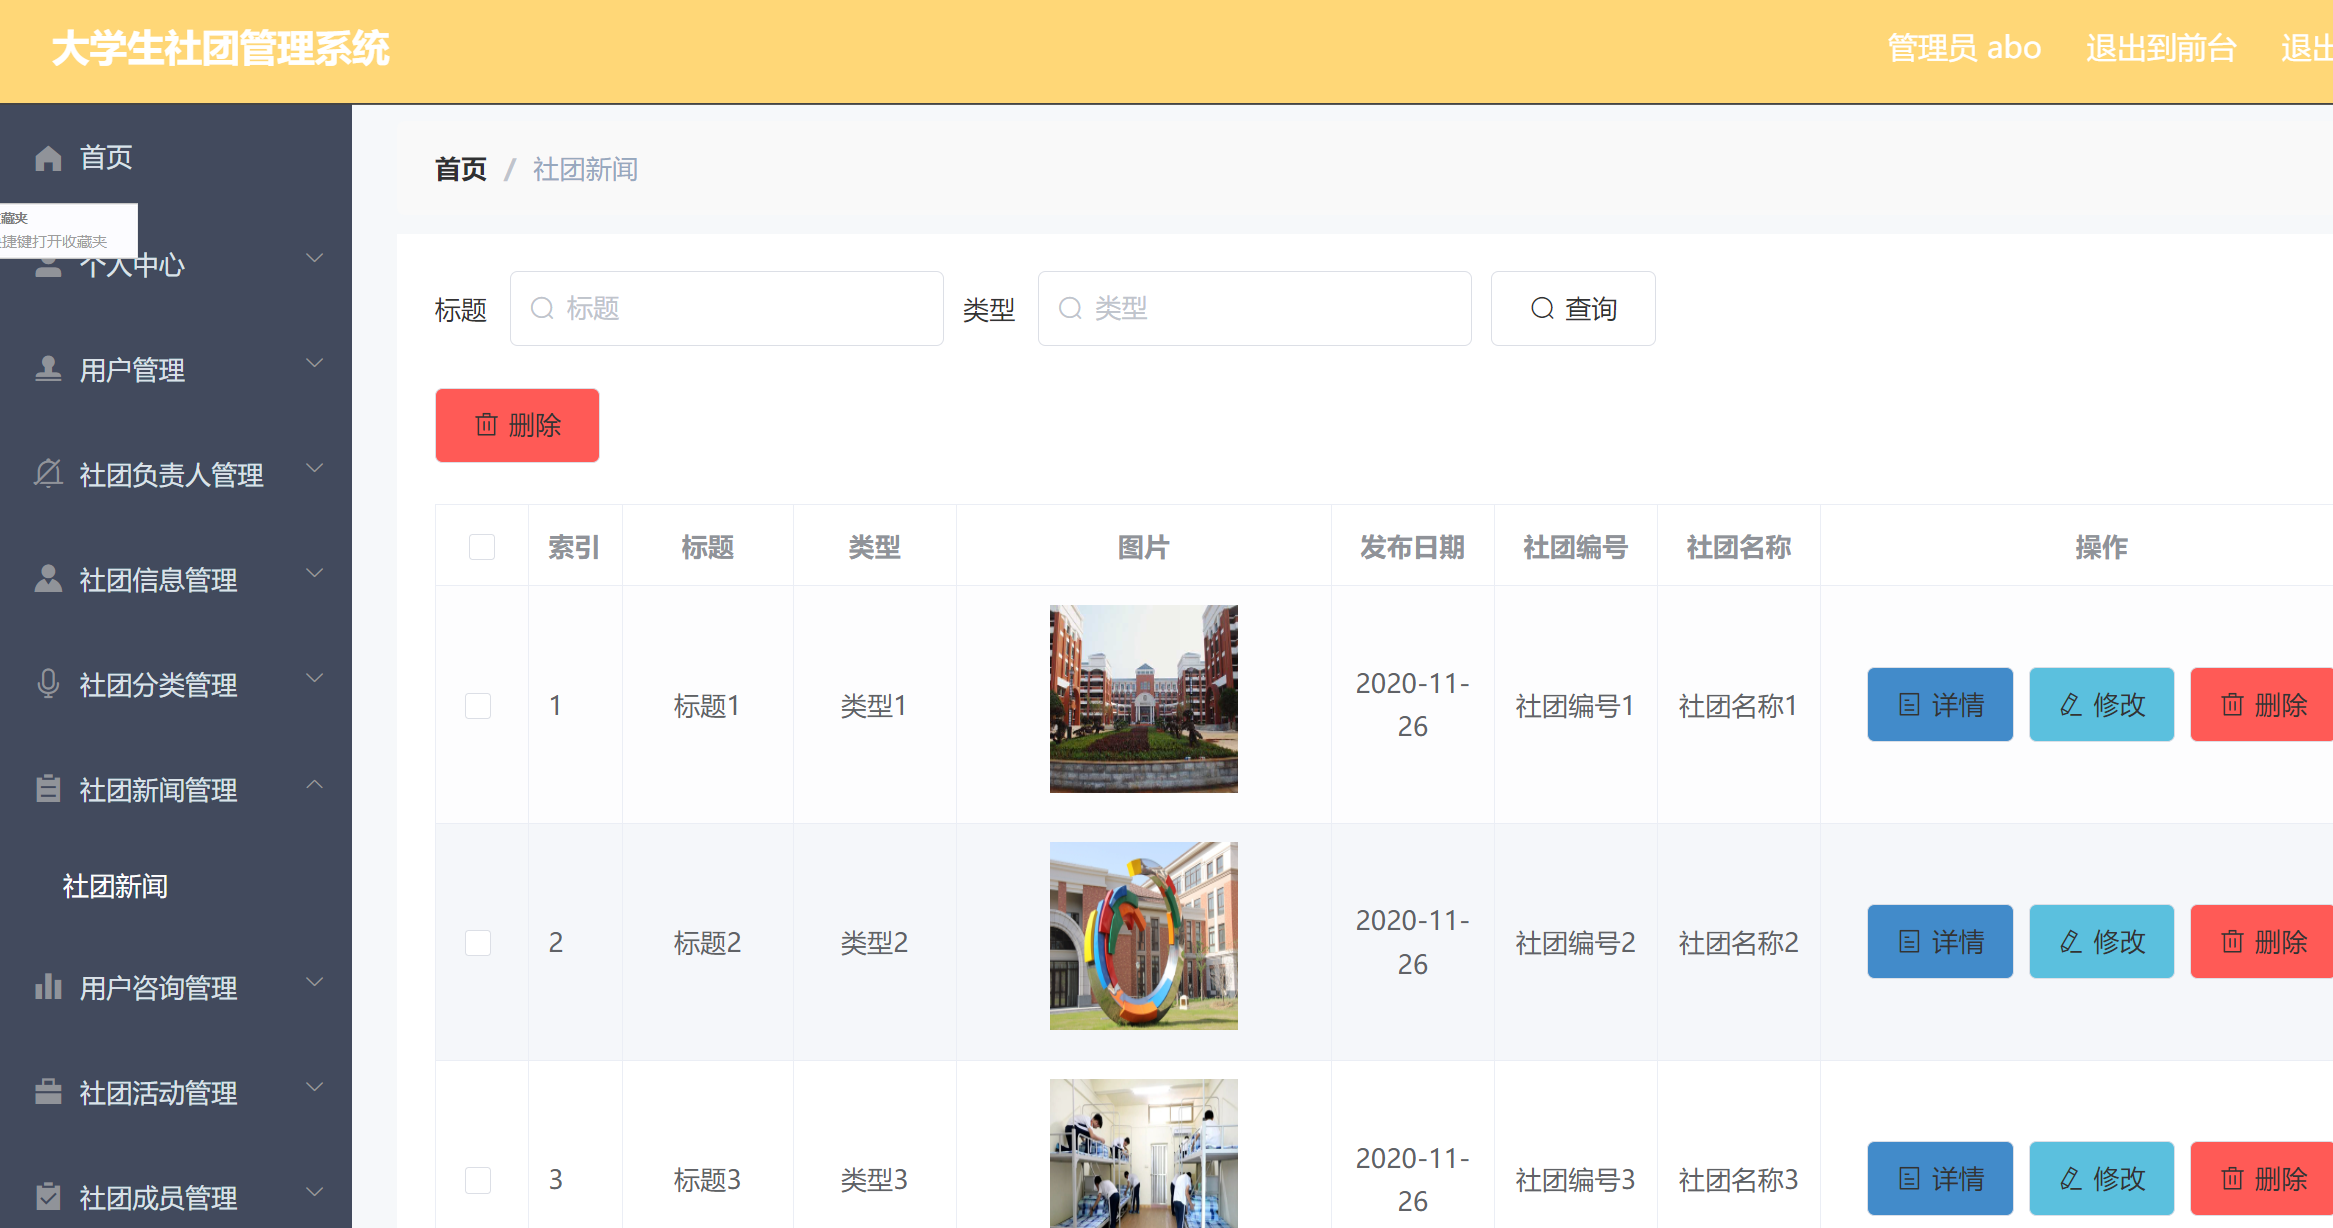Click the 删除 trash icon in row 3
Image resolution: width=2333 pixels, height=1228 pixels.
tap(2232, 1179)
